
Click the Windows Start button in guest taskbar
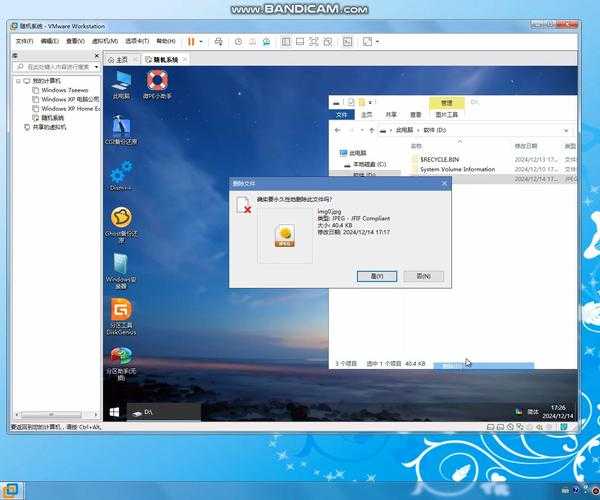(x=114, y=411)
